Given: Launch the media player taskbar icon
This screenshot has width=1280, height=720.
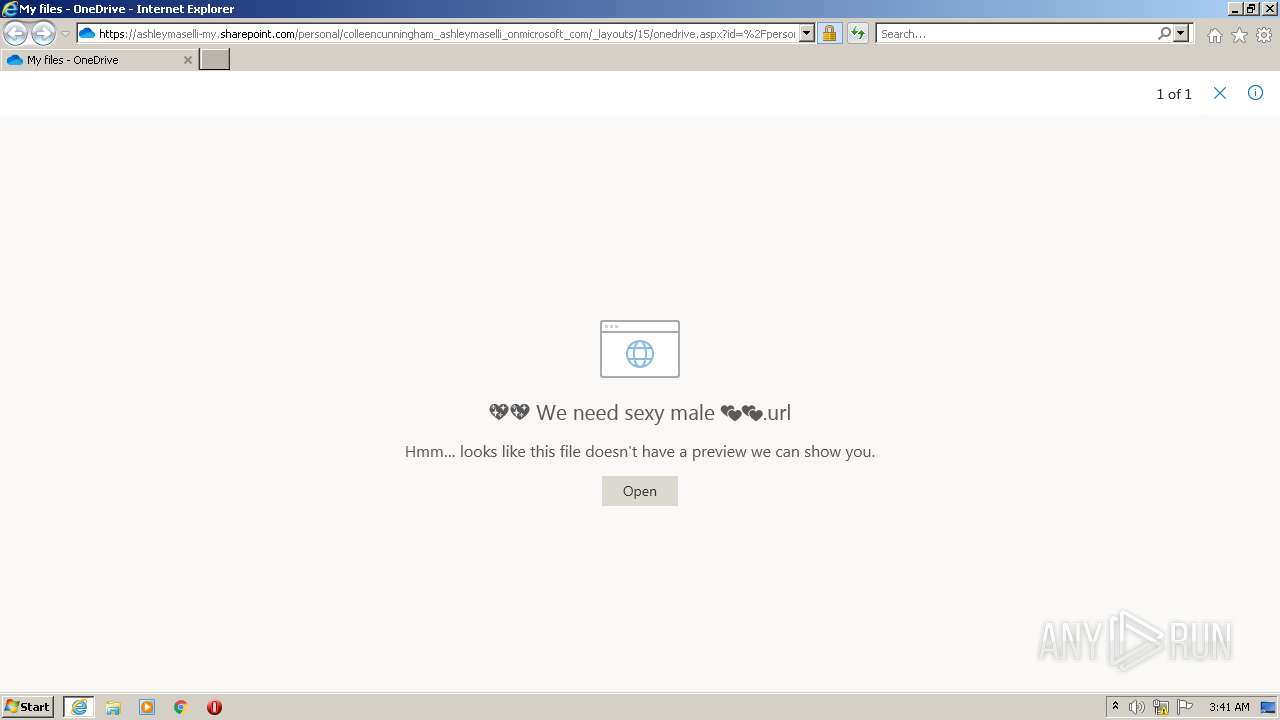Looking at the screenshot, I should pos(147,707).
